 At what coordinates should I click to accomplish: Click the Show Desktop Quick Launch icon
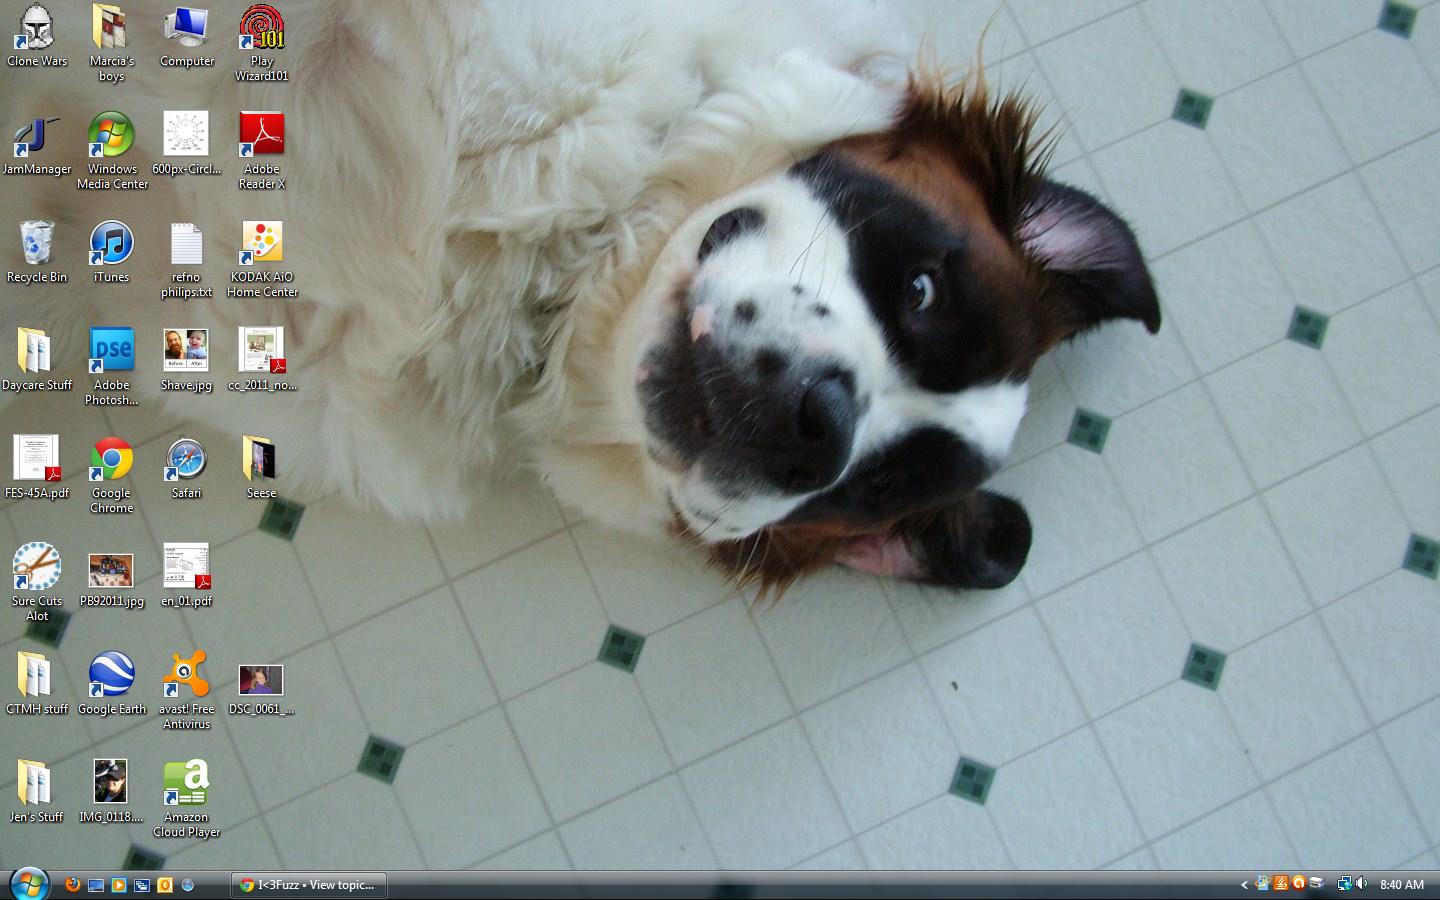point(96,885)
